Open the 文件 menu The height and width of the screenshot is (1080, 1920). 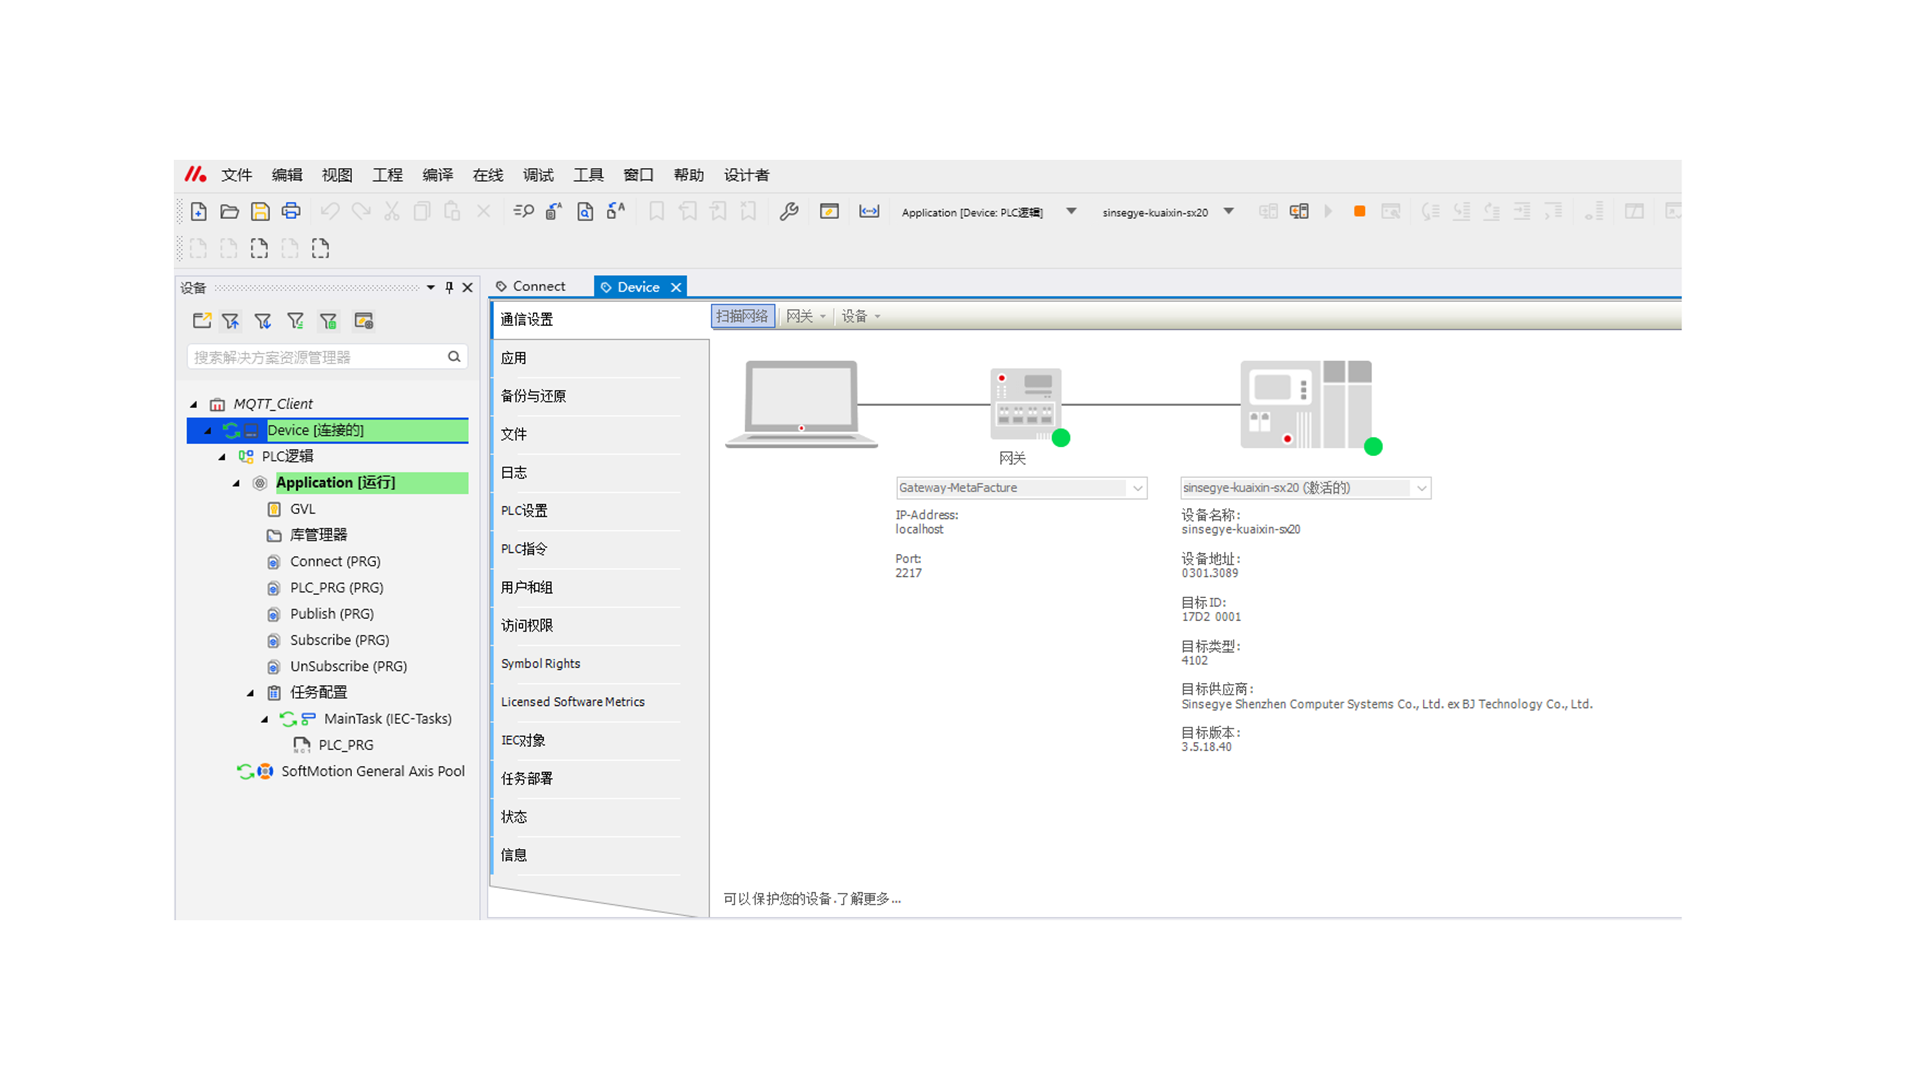[237, 175]
